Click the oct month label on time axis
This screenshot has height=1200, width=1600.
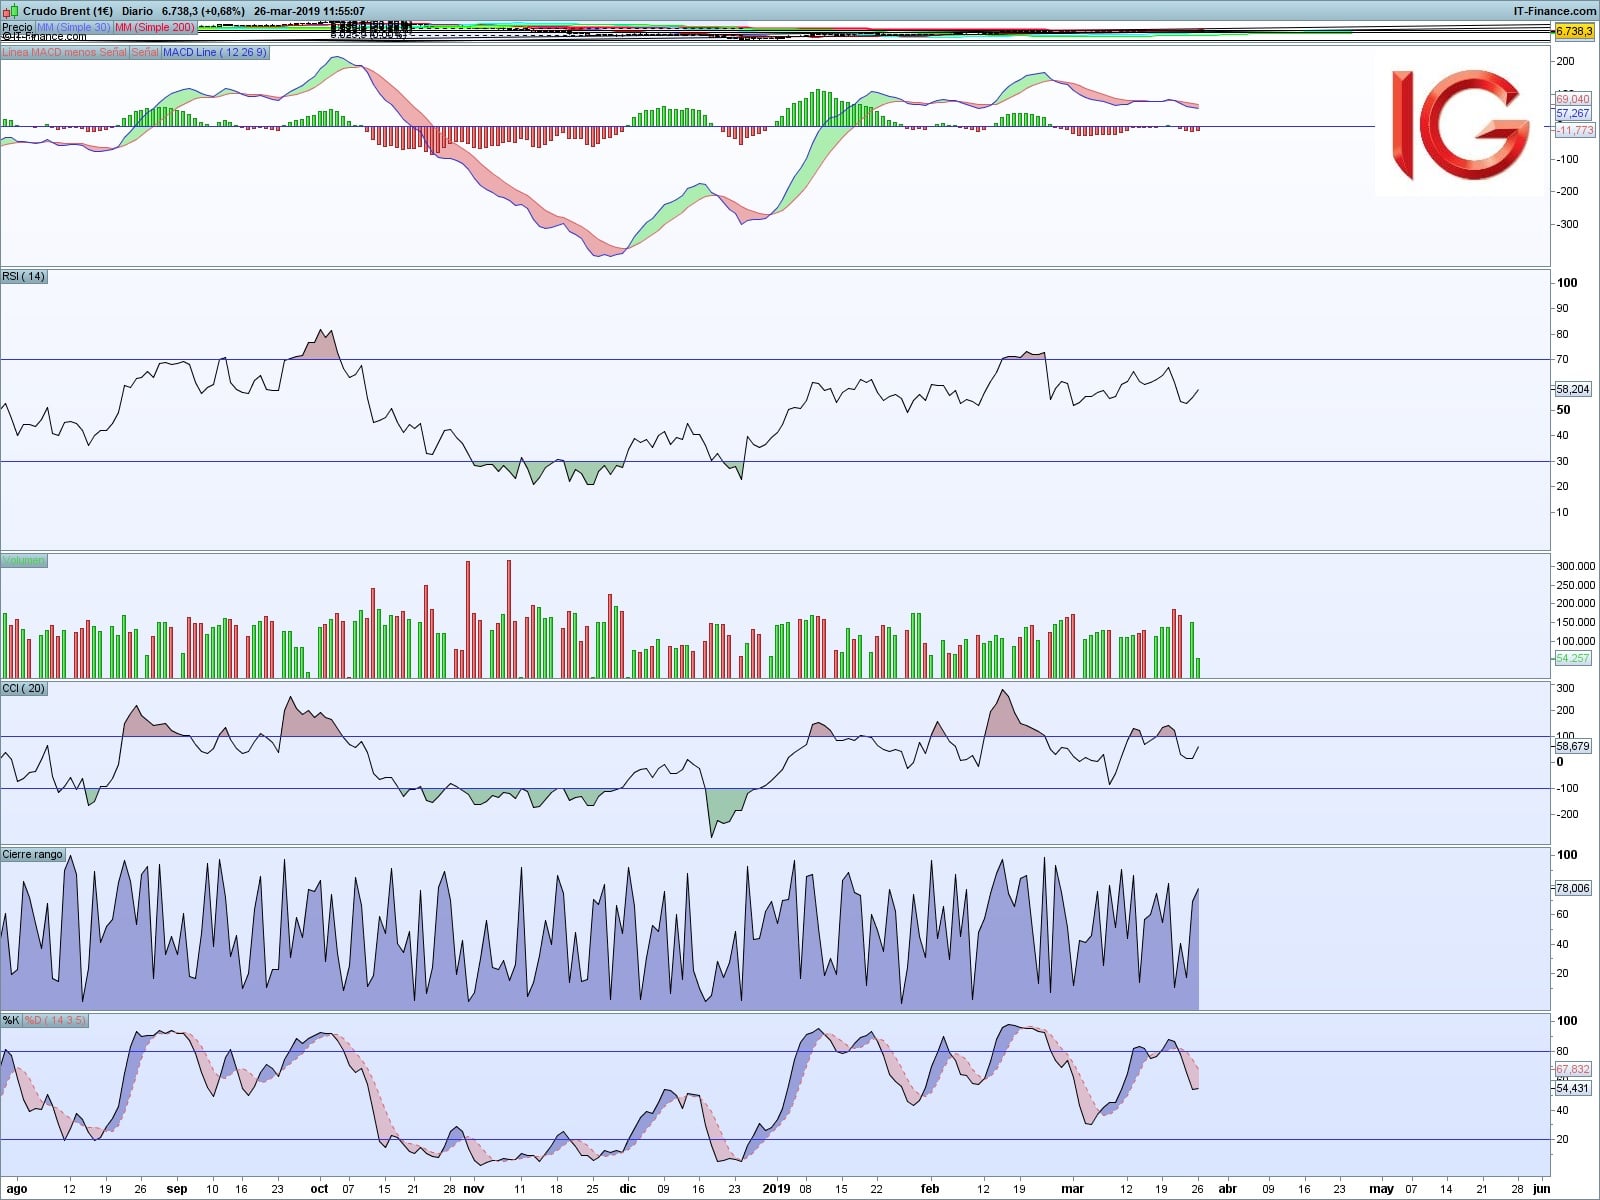319,1189
